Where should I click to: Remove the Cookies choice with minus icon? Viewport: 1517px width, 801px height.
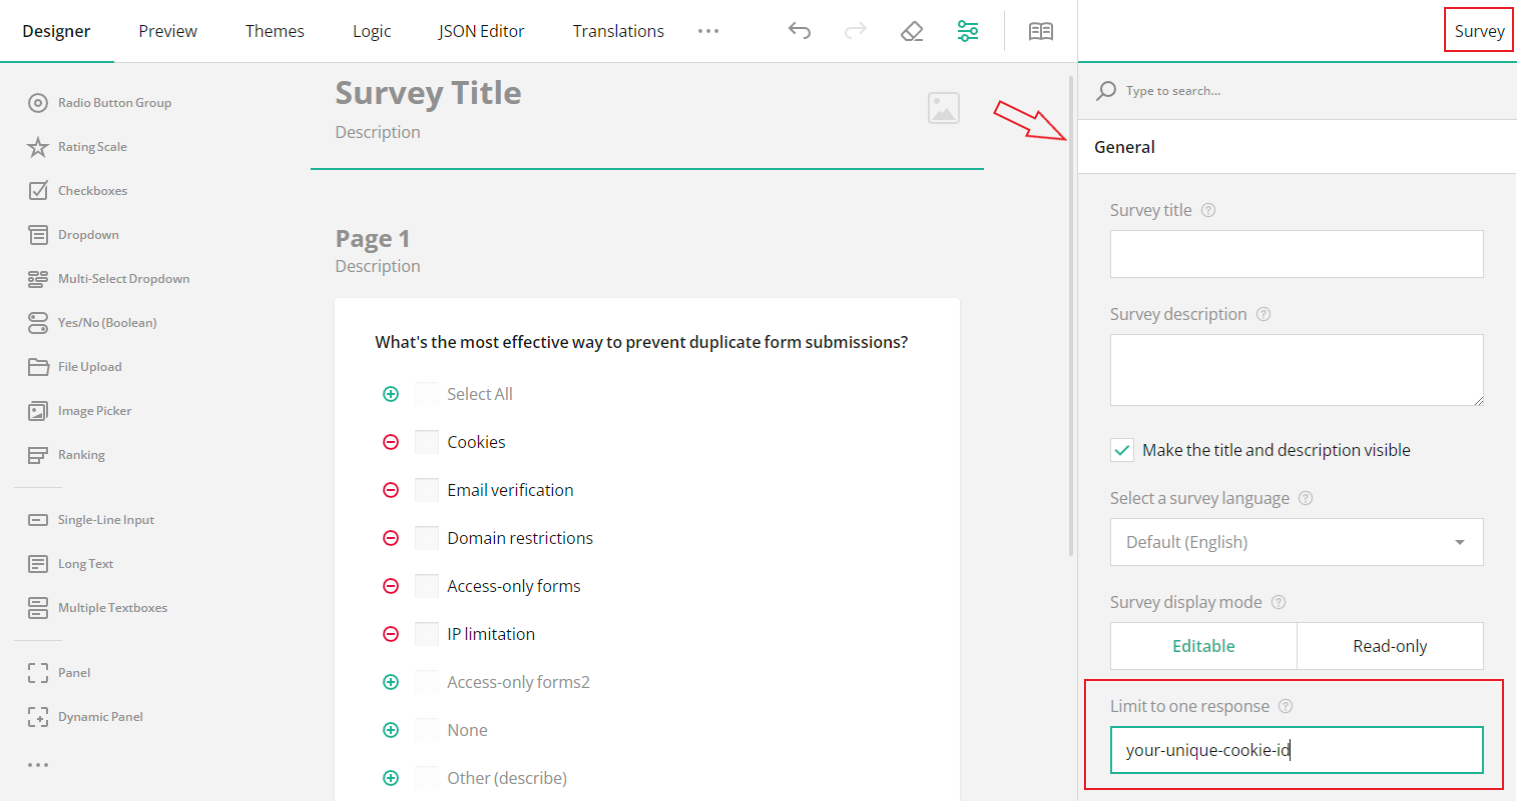click(391, 441)
